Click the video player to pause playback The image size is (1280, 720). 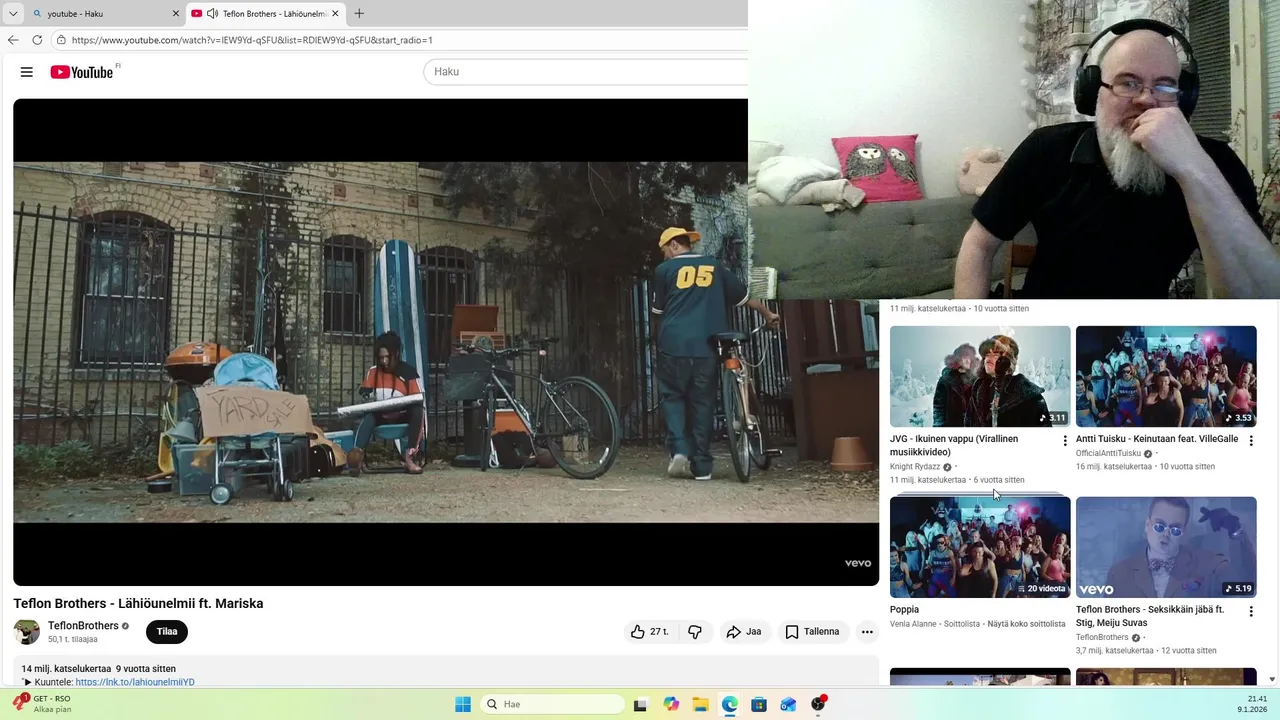(x=446, y=342)
